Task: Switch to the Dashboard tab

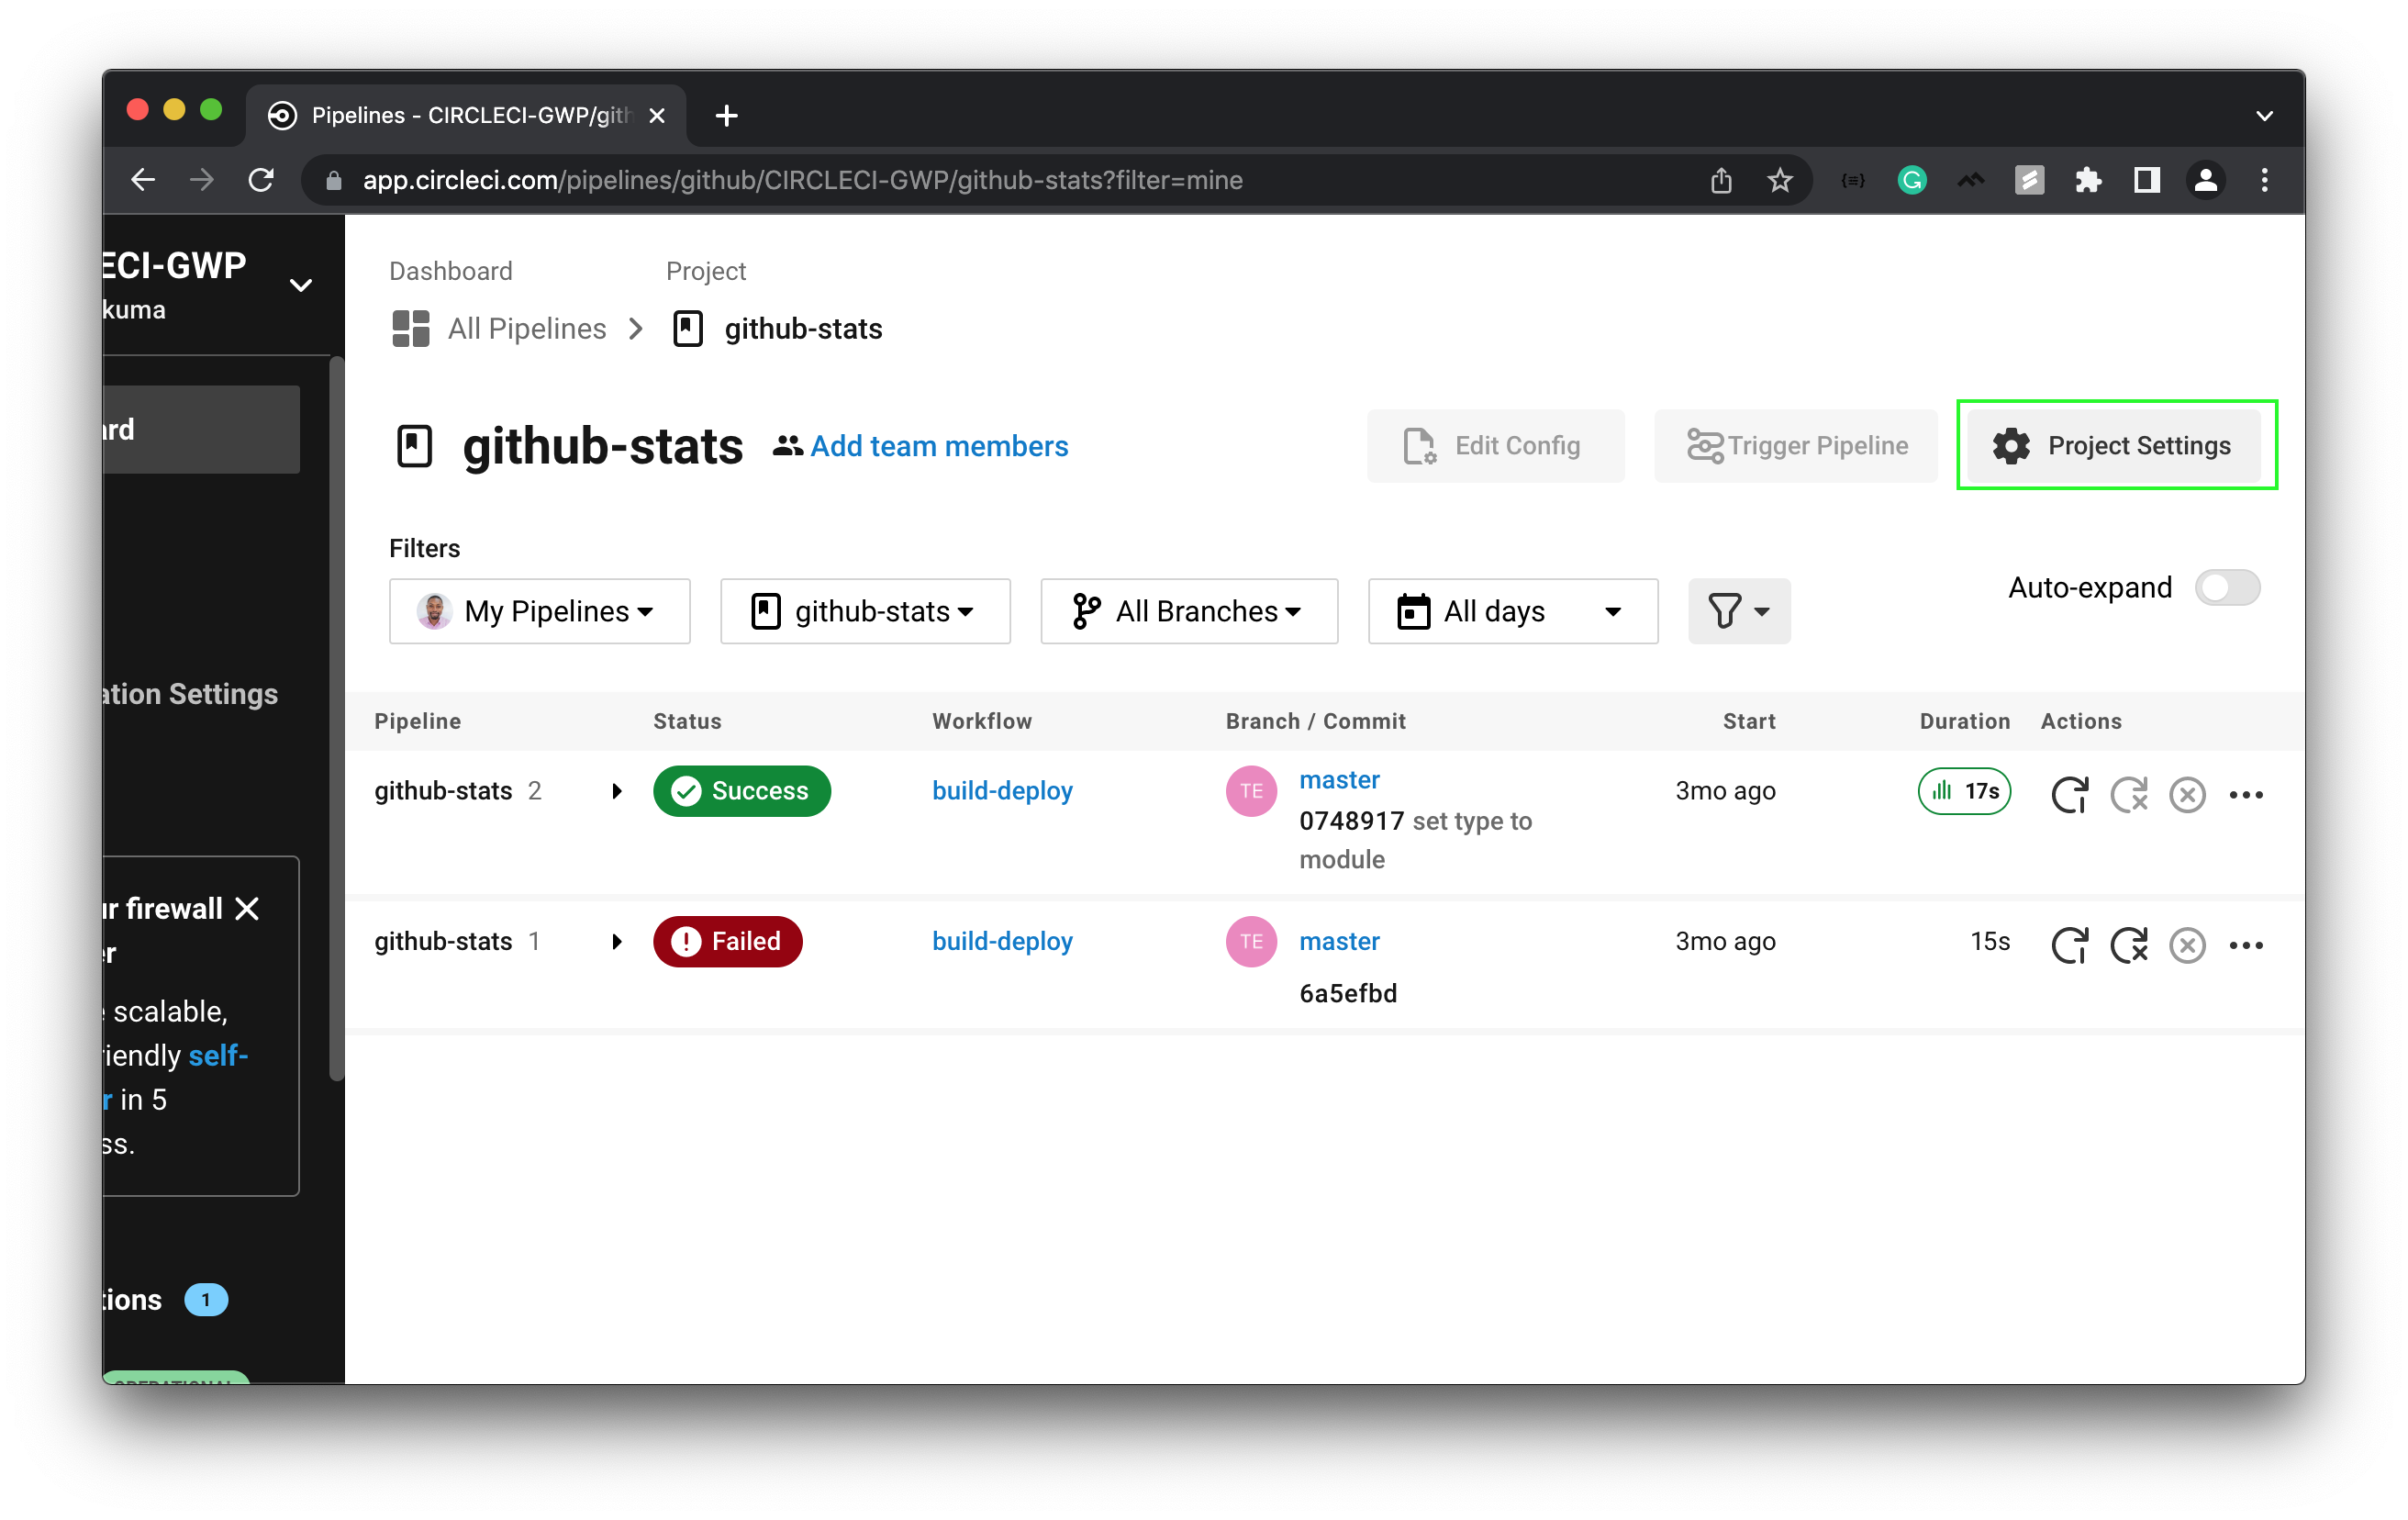Action: point(450,270)
